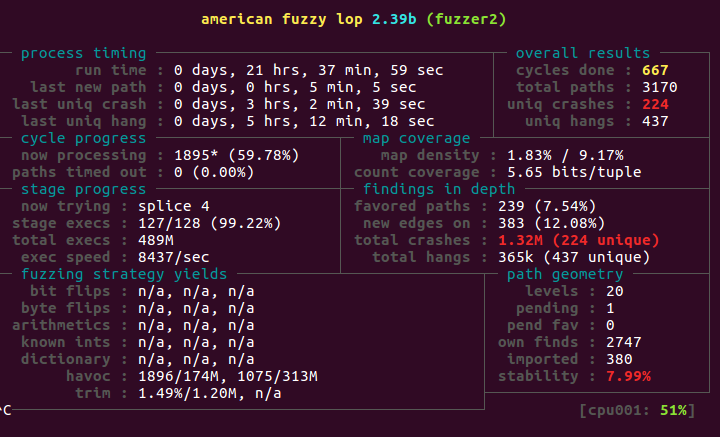Click the 'map coverage' section heading
720x437 pixels.
[416, 138]
